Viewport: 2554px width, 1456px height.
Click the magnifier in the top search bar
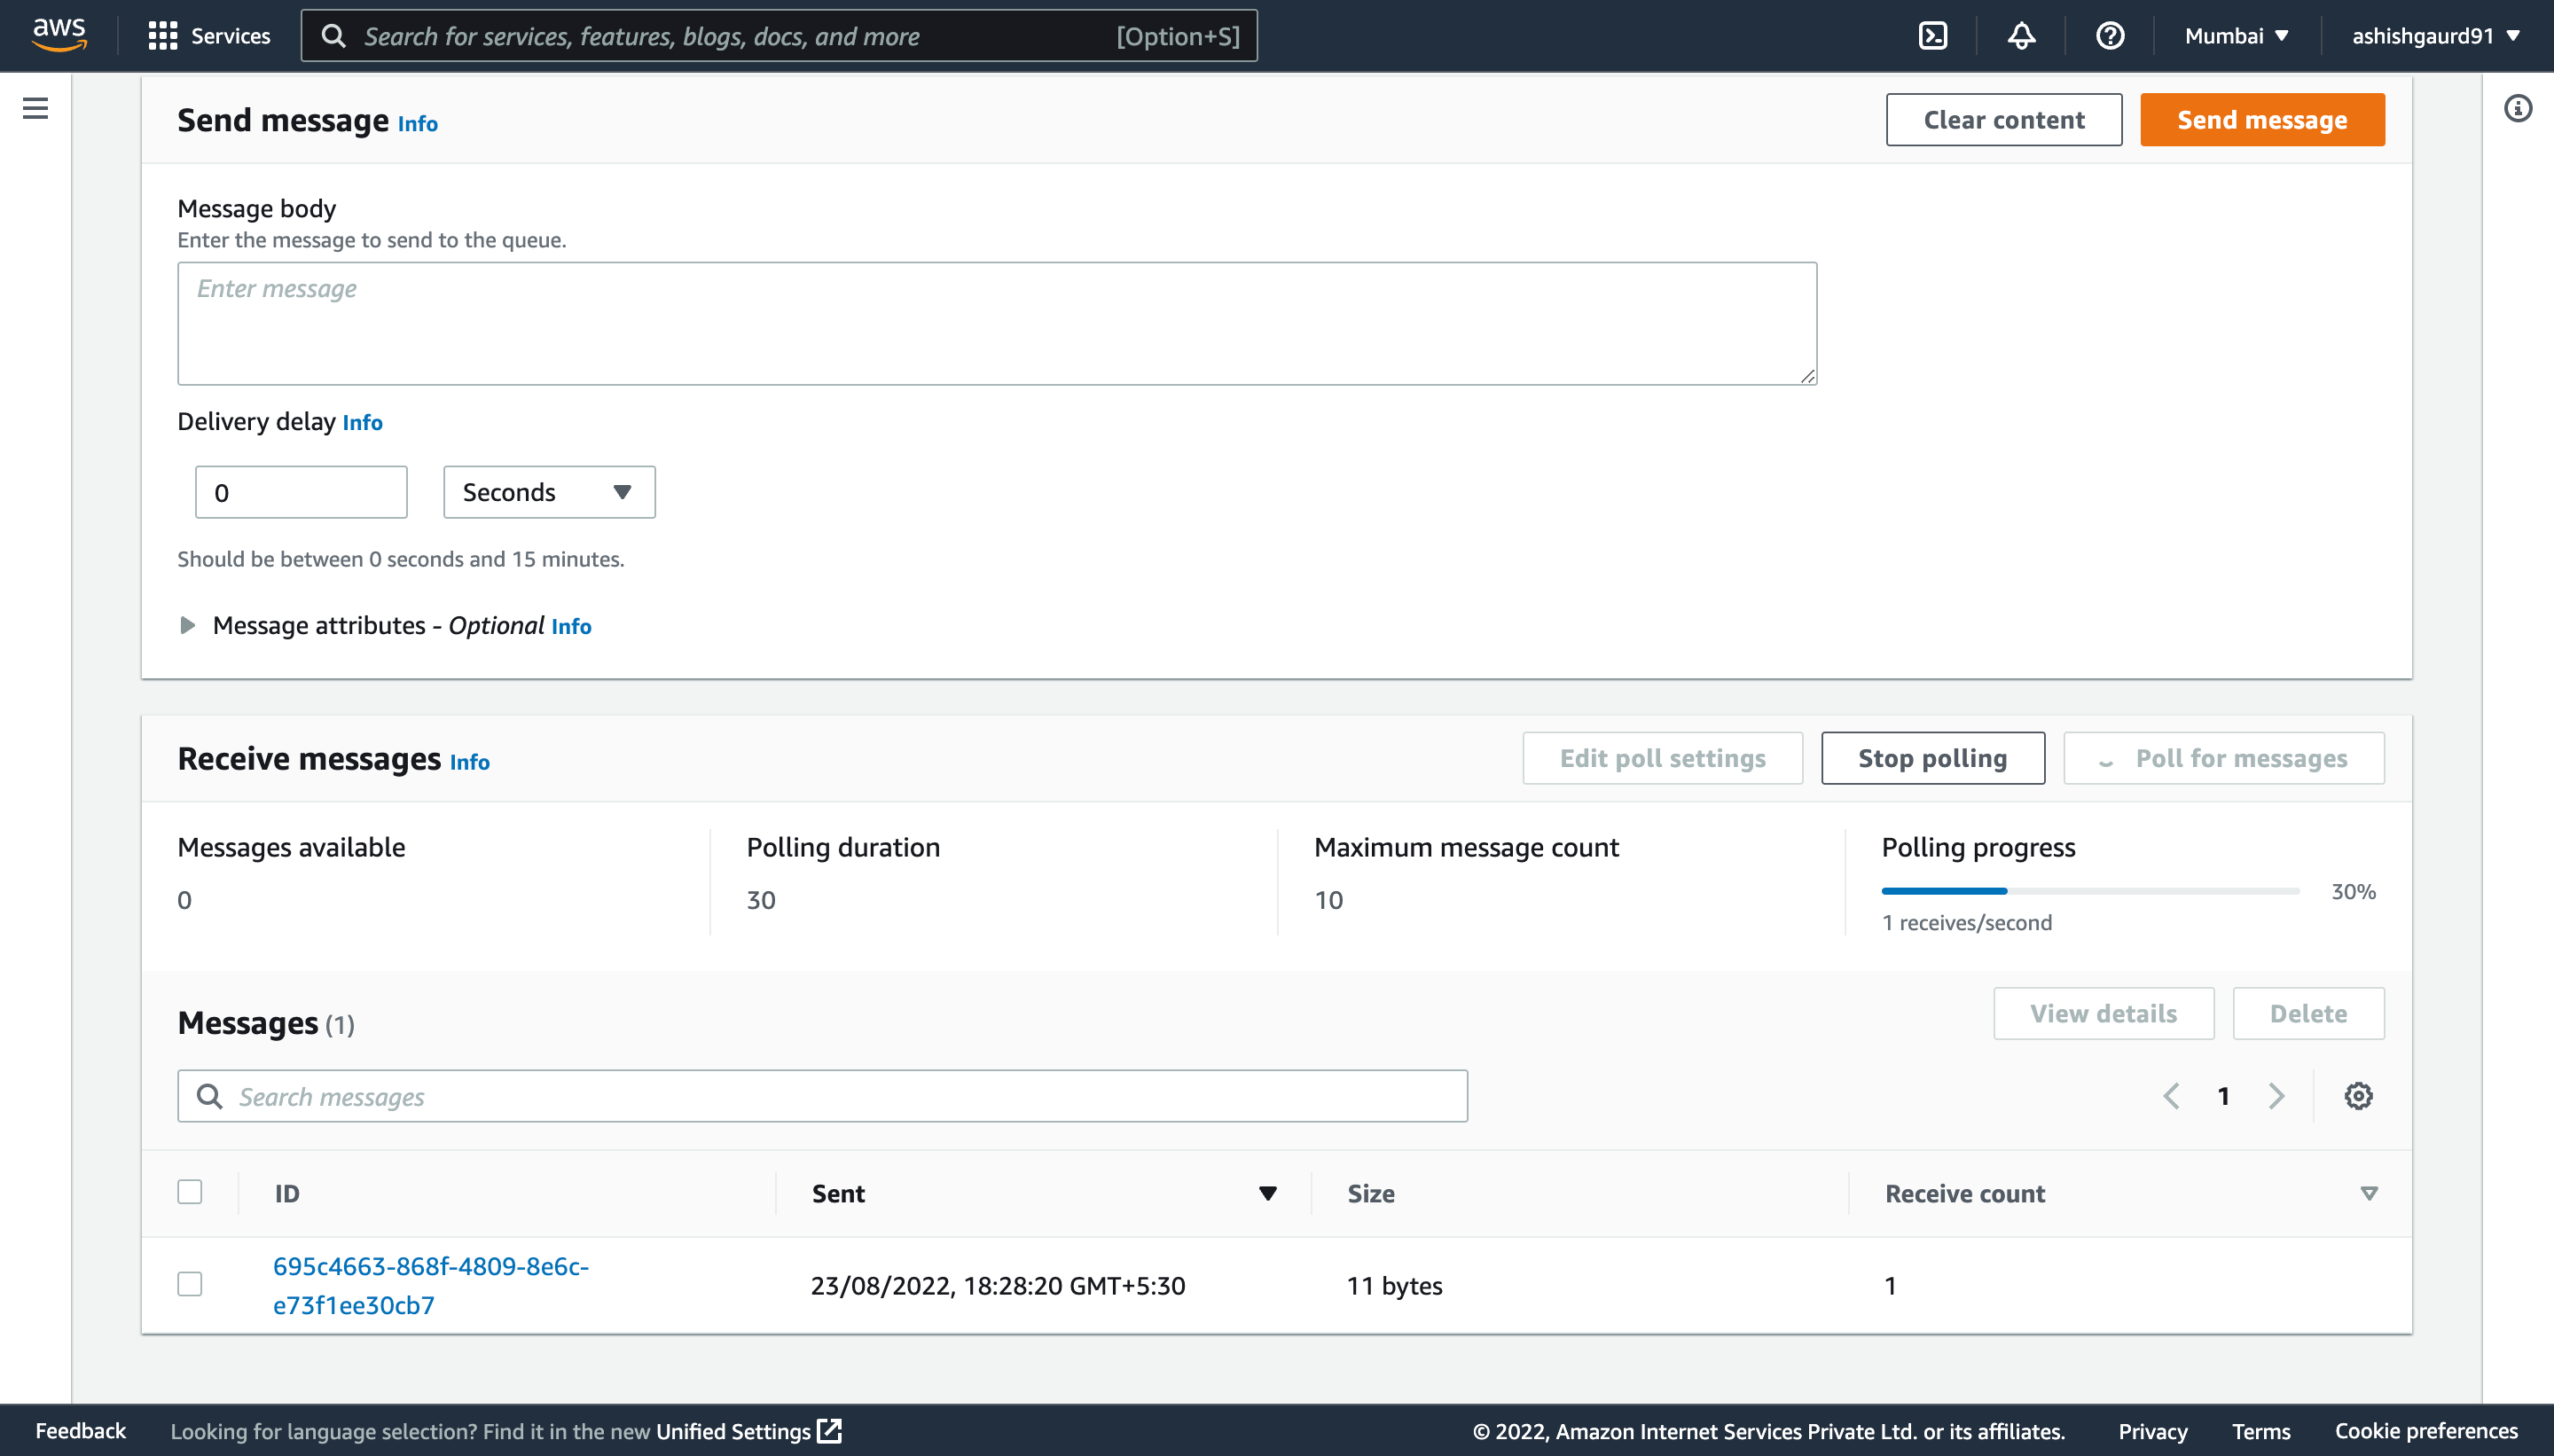[x=333, y=36]
